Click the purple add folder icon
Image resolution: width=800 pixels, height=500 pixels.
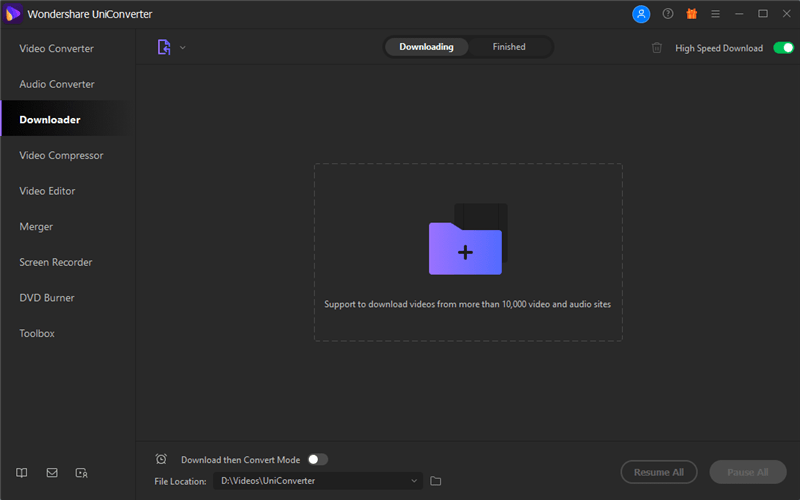point(465,248)
